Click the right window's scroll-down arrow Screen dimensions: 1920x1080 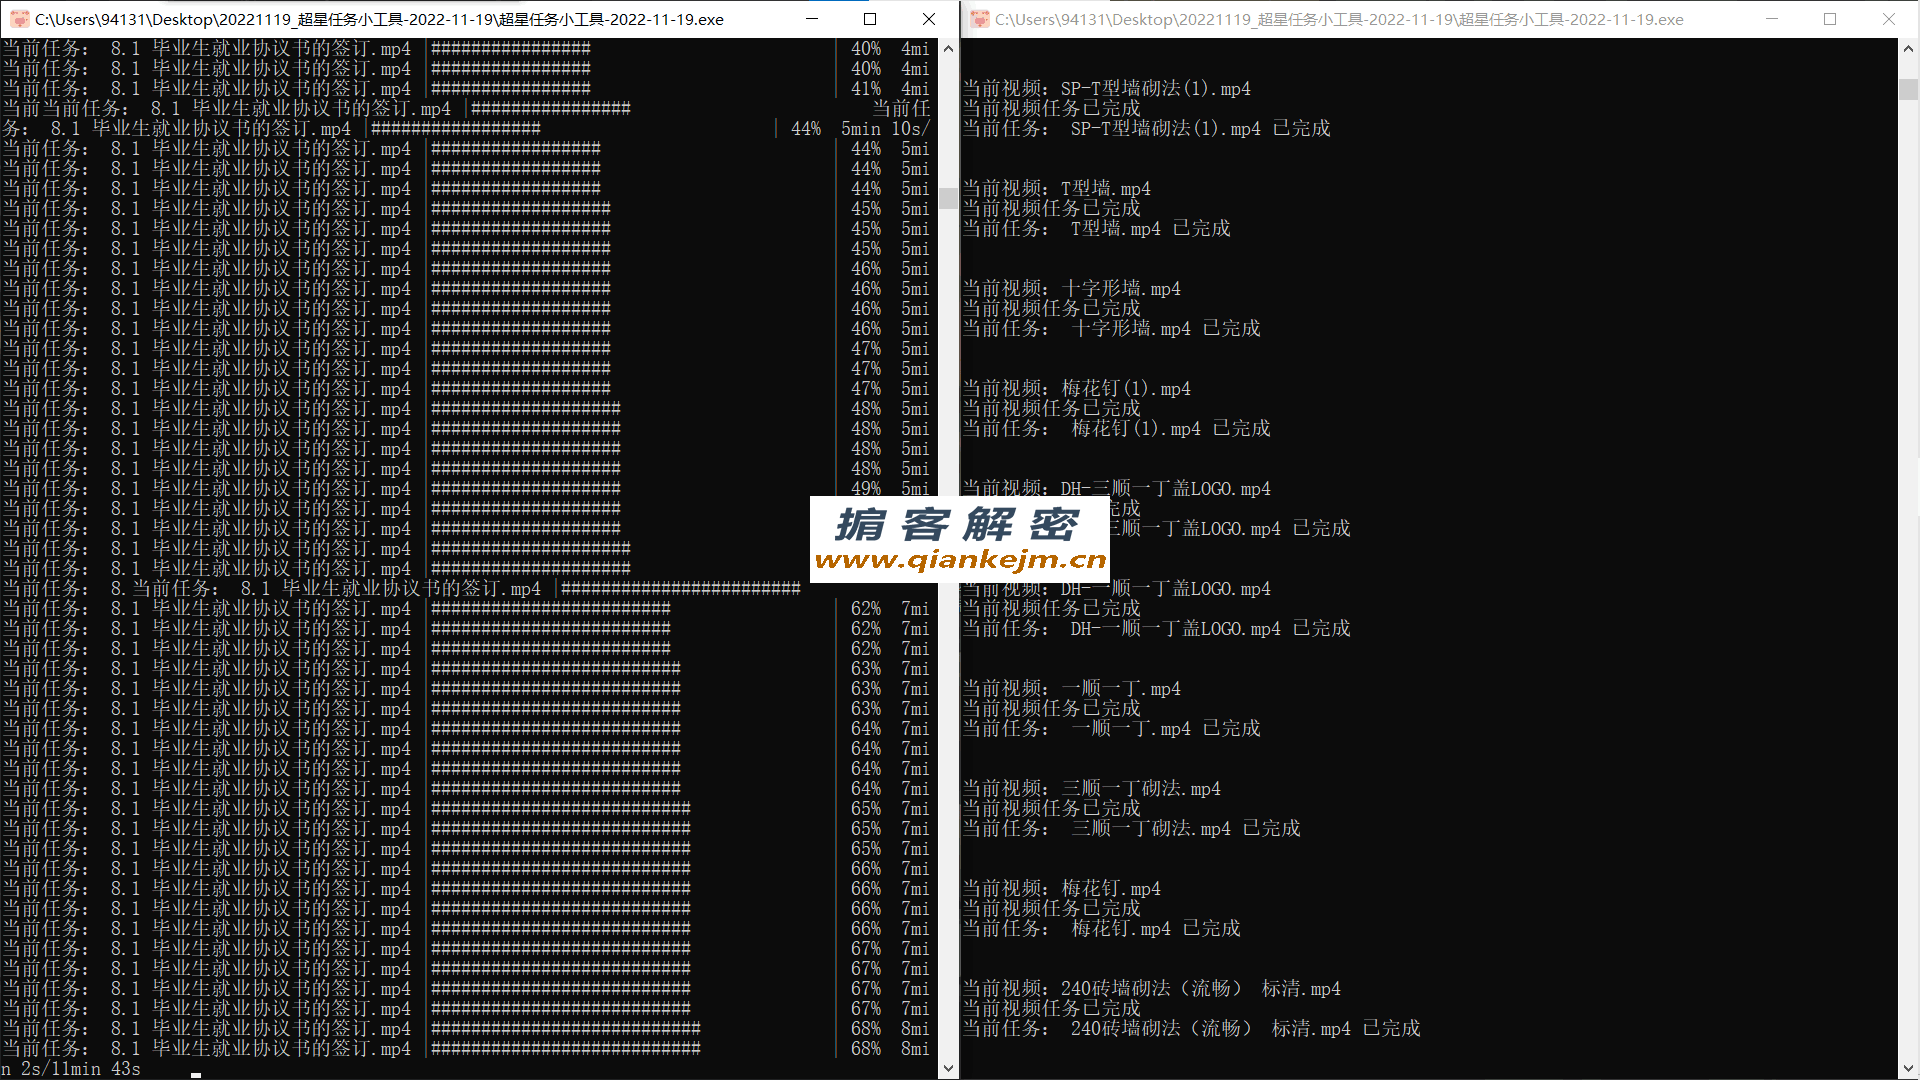pos(1908,1069)
